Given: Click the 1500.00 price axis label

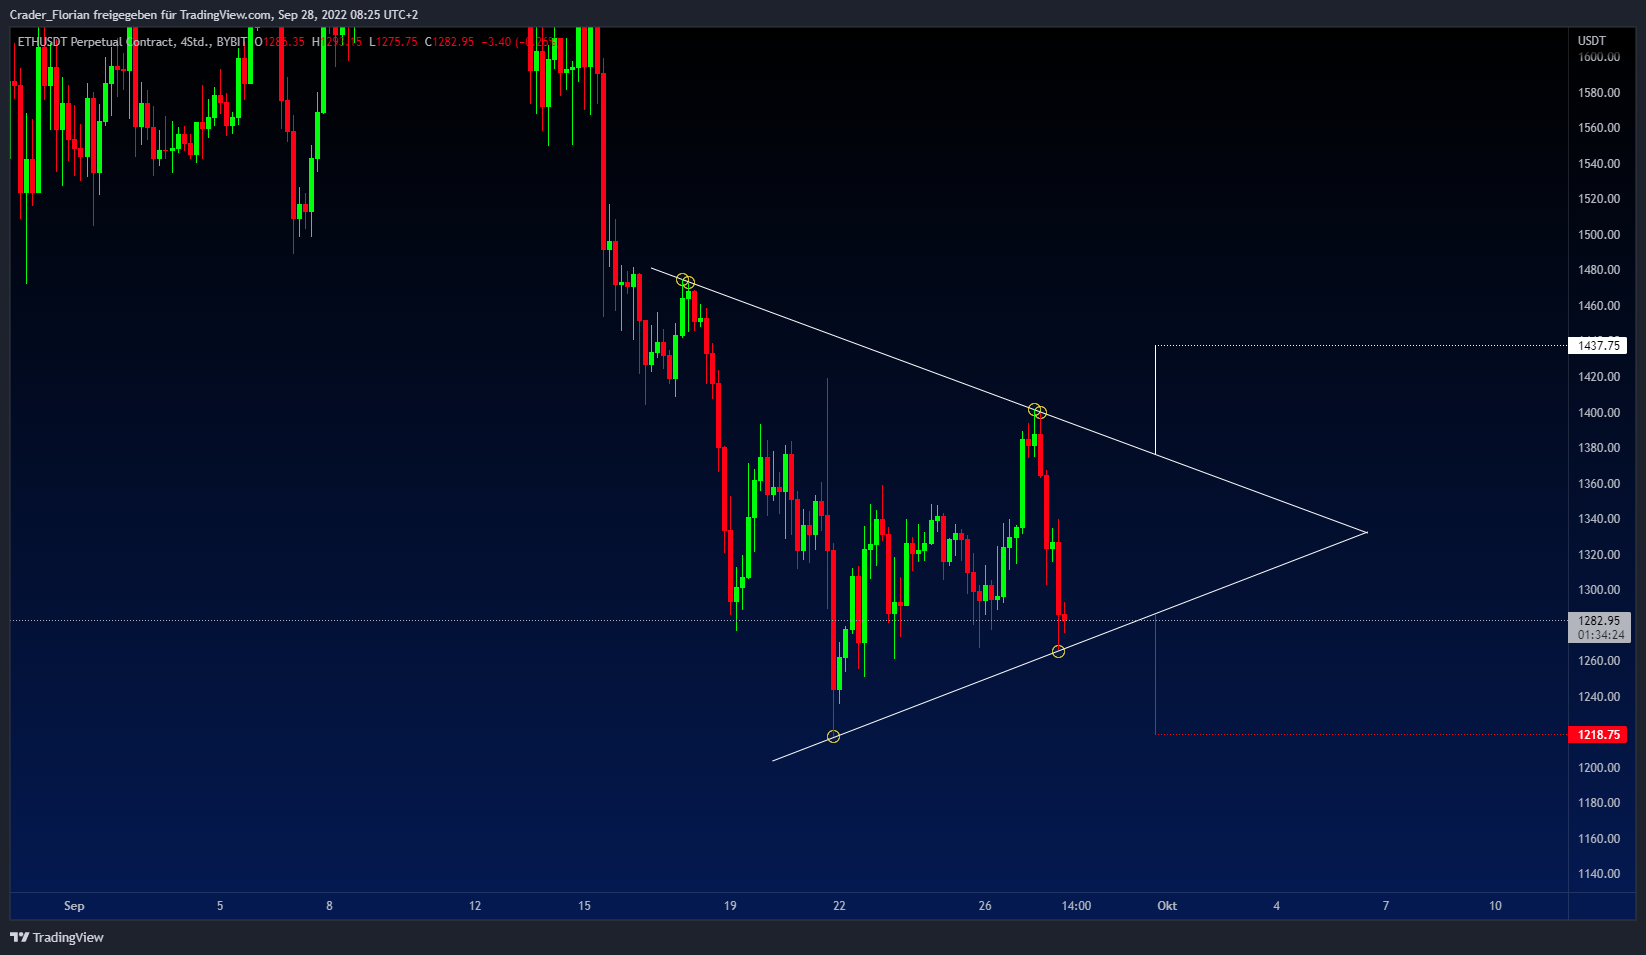Looking at the screenshot, I should click(x=1599, y=235).
